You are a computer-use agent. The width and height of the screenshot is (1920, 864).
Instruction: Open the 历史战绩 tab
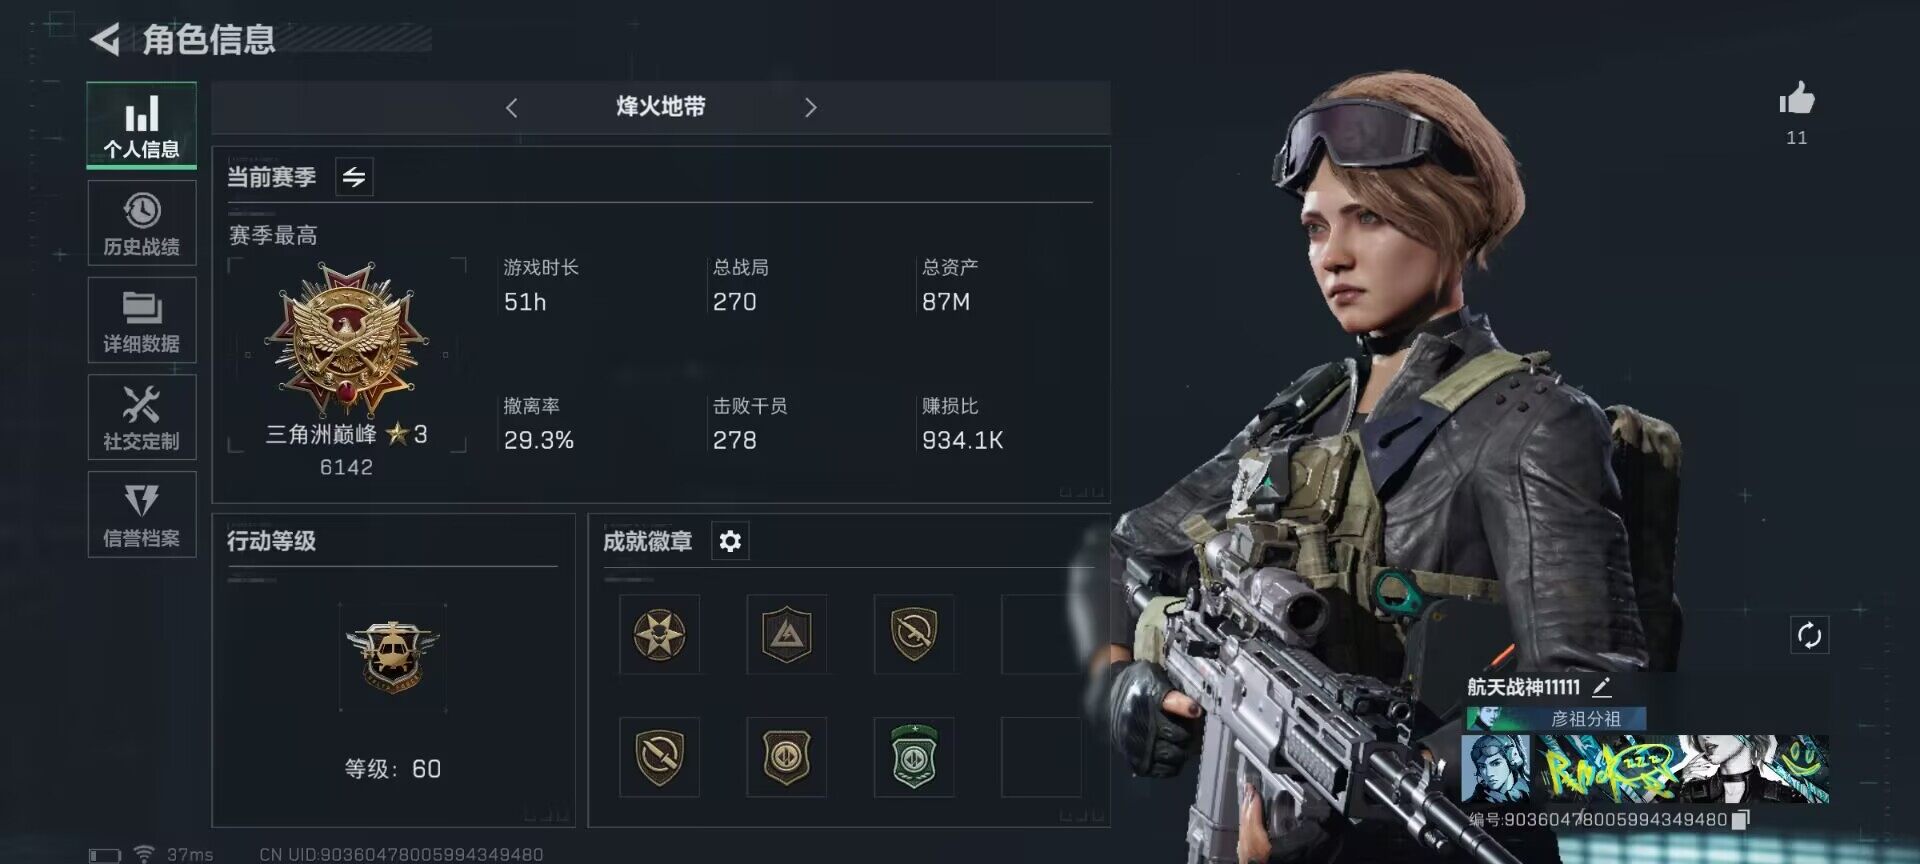[x=141, y=223]
